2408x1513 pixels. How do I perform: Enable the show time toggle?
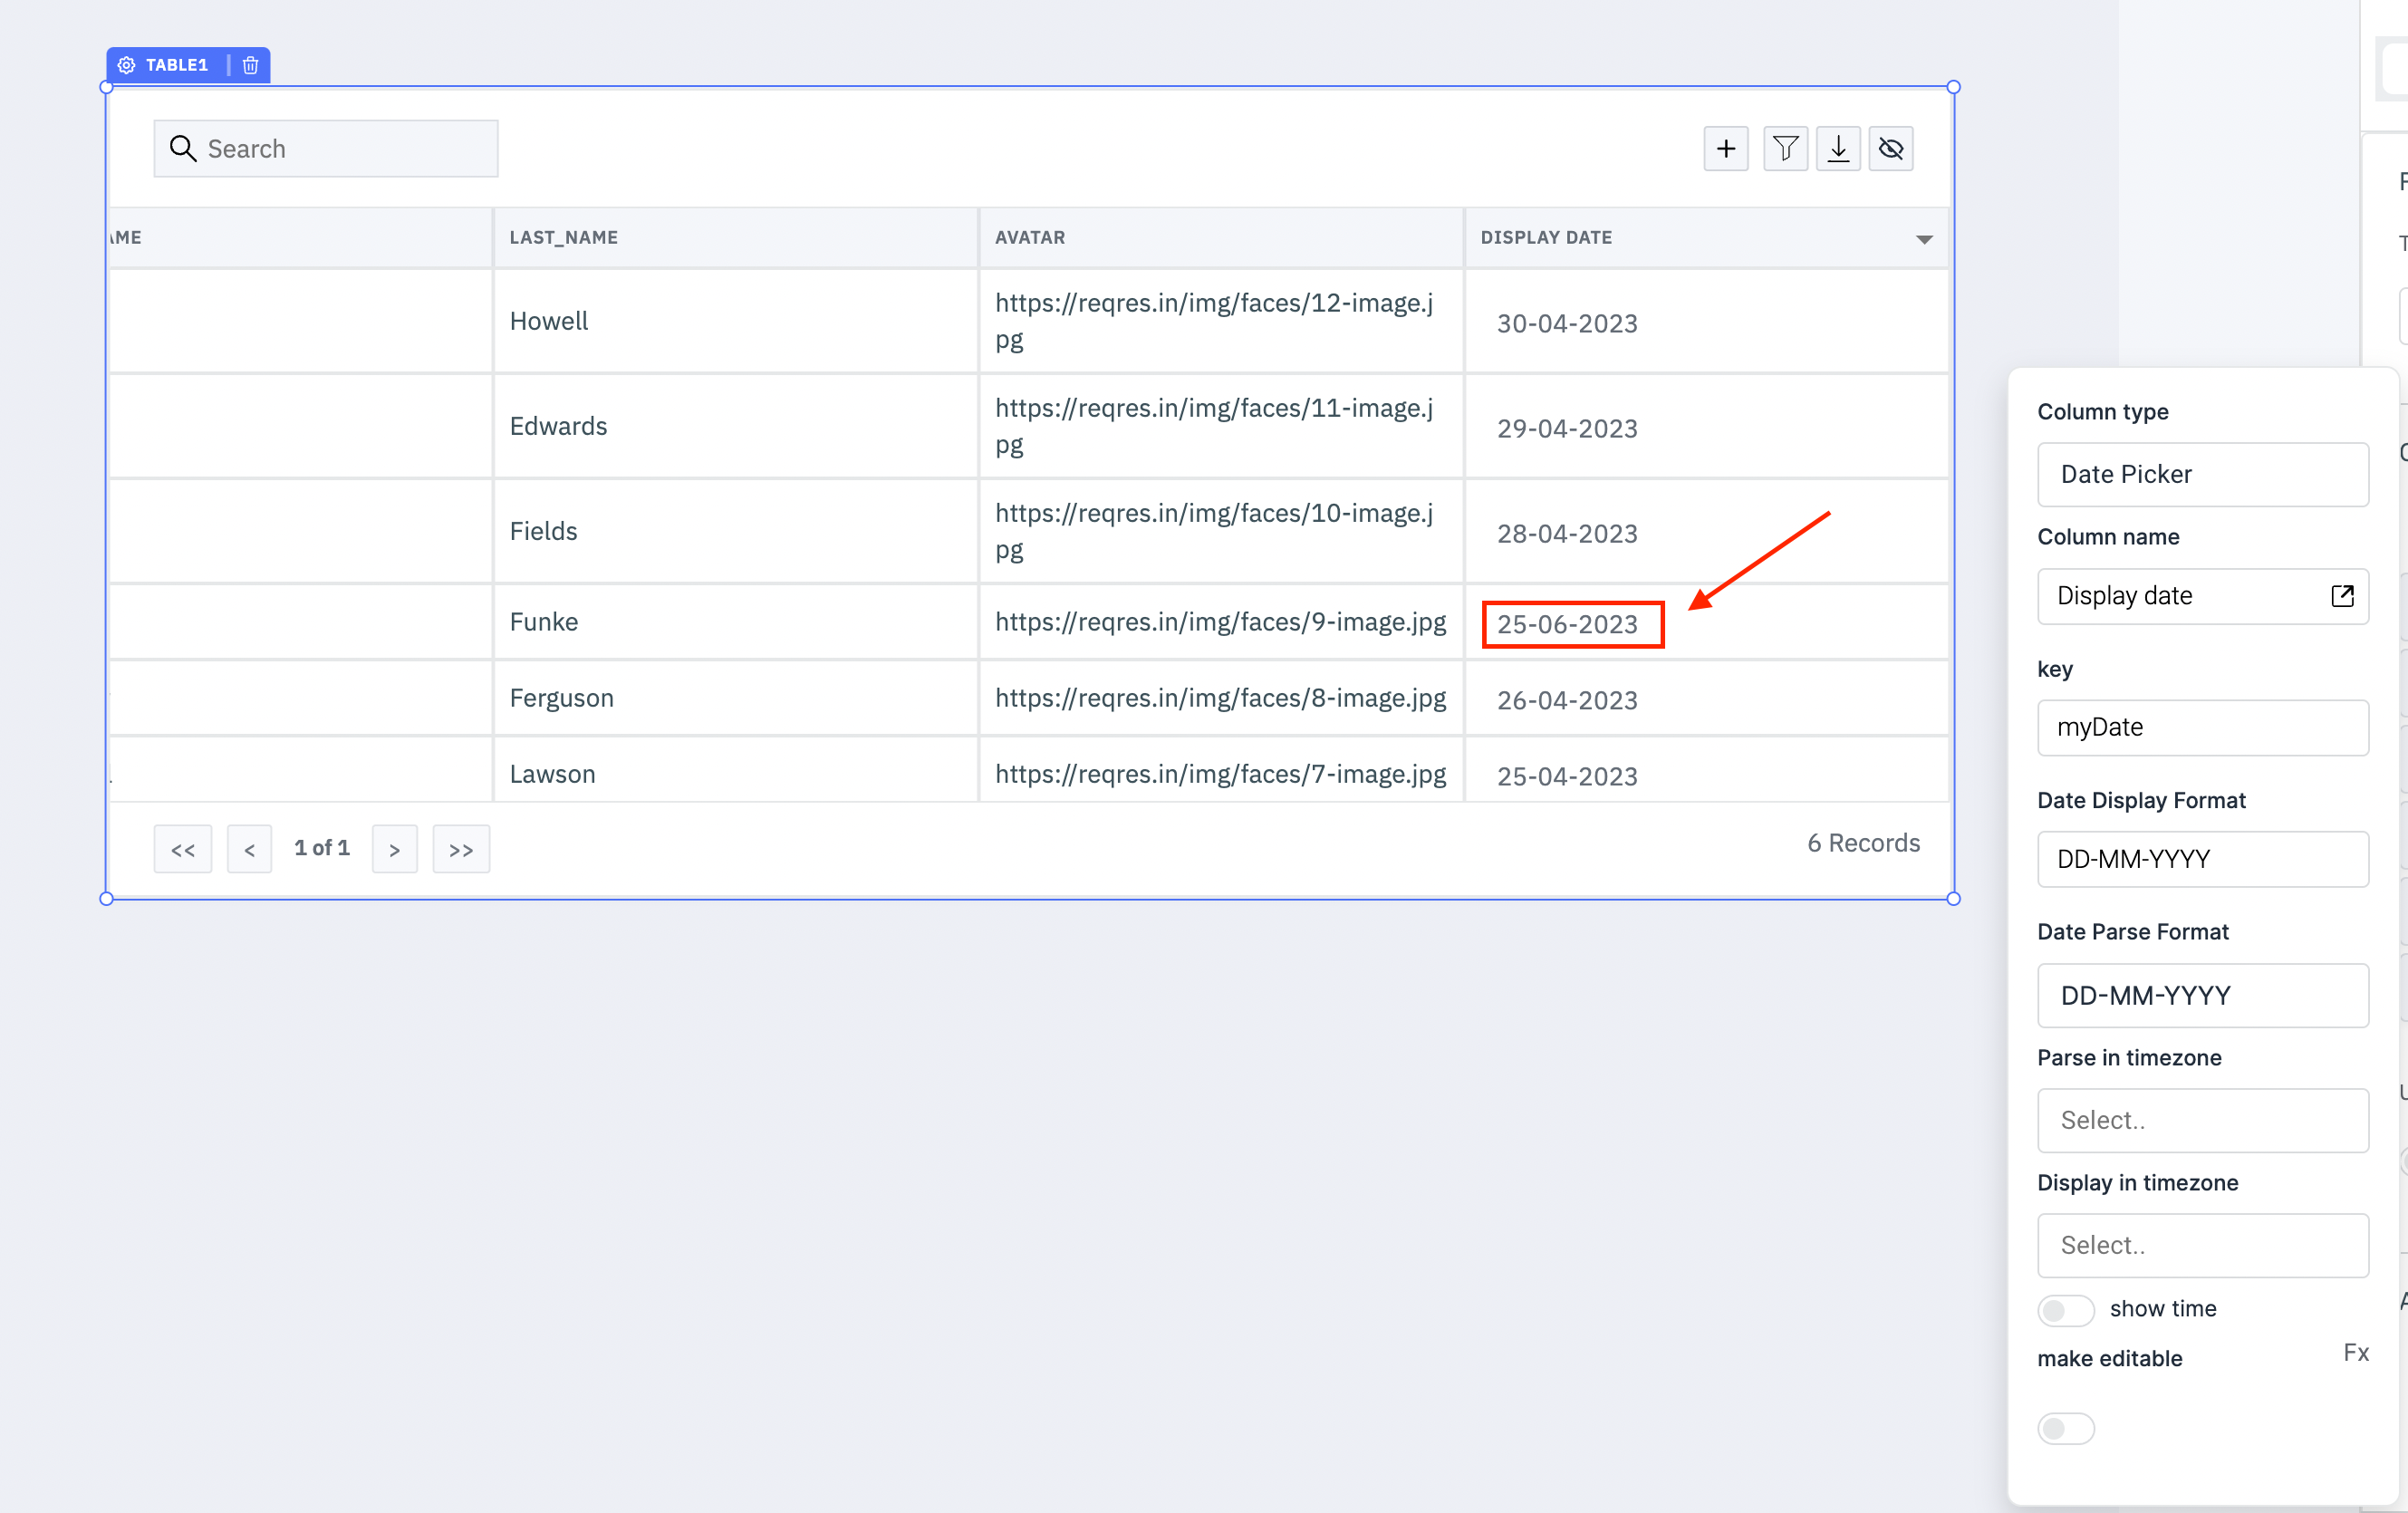pos(2066,1310)
